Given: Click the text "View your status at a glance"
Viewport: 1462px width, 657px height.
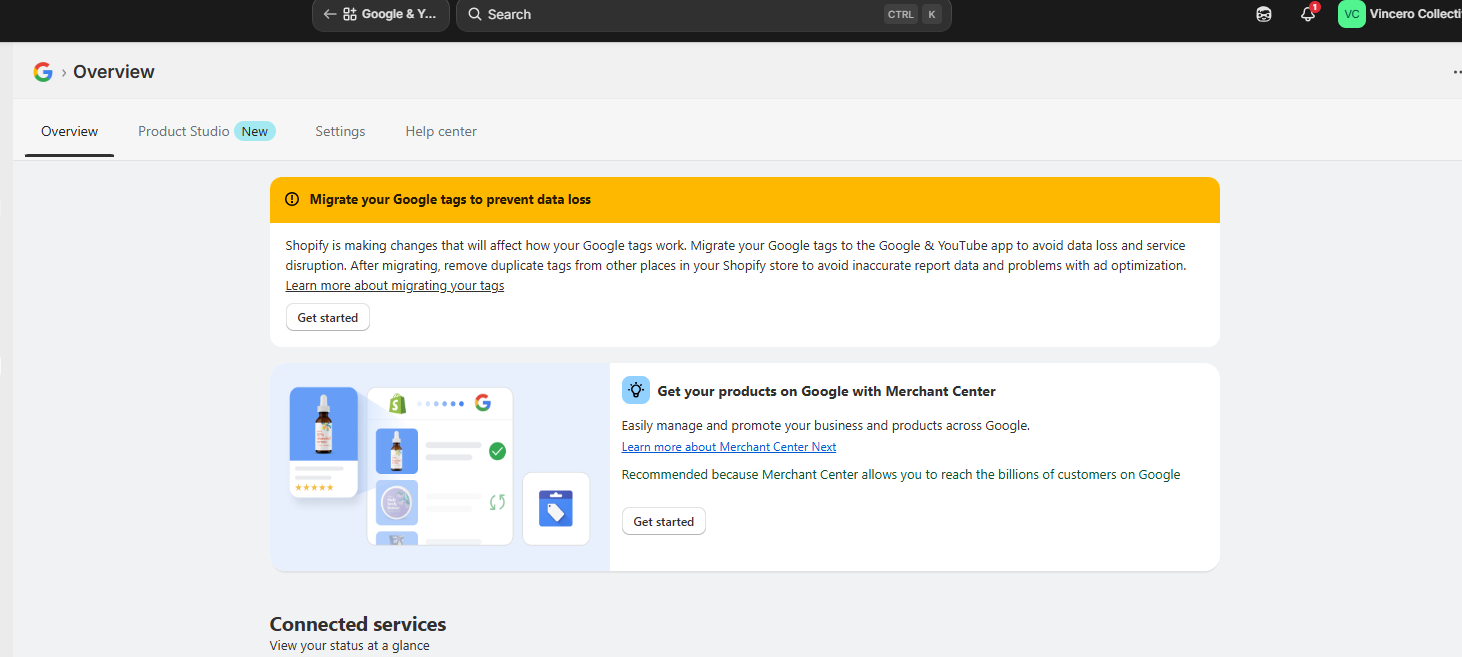Looking at the screenshot, I should pos(350,646).
